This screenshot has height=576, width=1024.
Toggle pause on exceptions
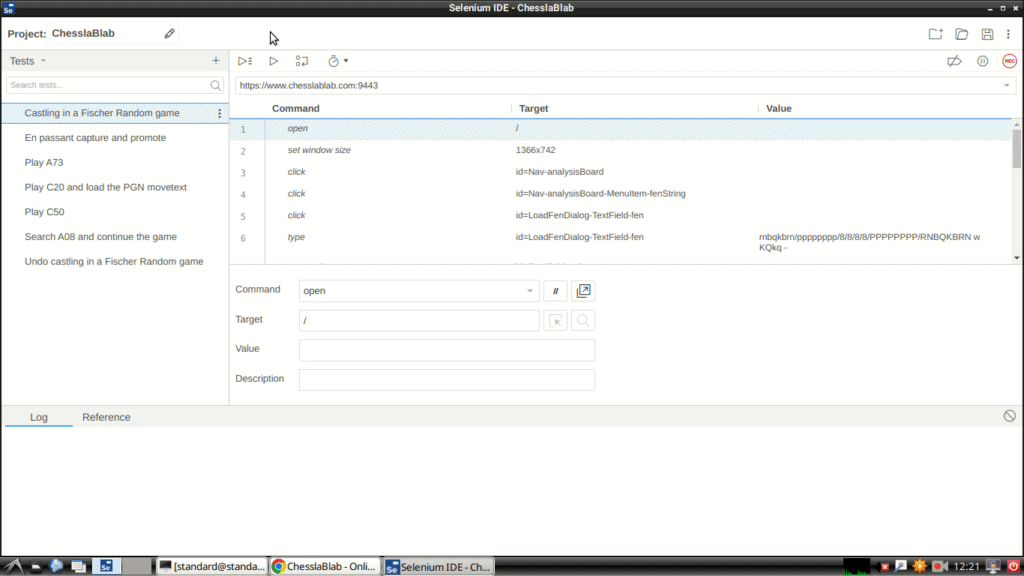coord(981,60)
